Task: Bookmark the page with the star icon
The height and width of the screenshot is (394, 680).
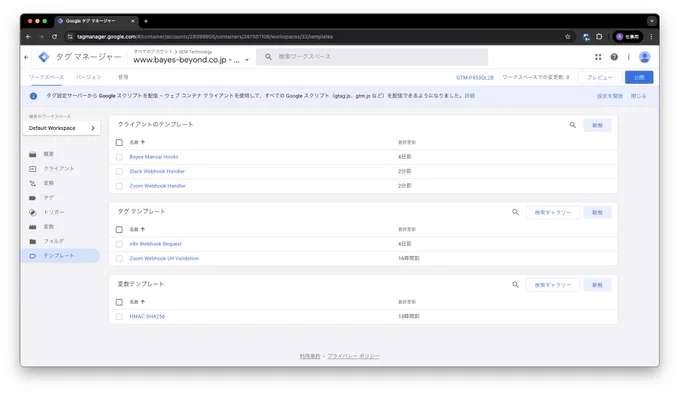Action: pyautogui.click(x=568, y=37)
